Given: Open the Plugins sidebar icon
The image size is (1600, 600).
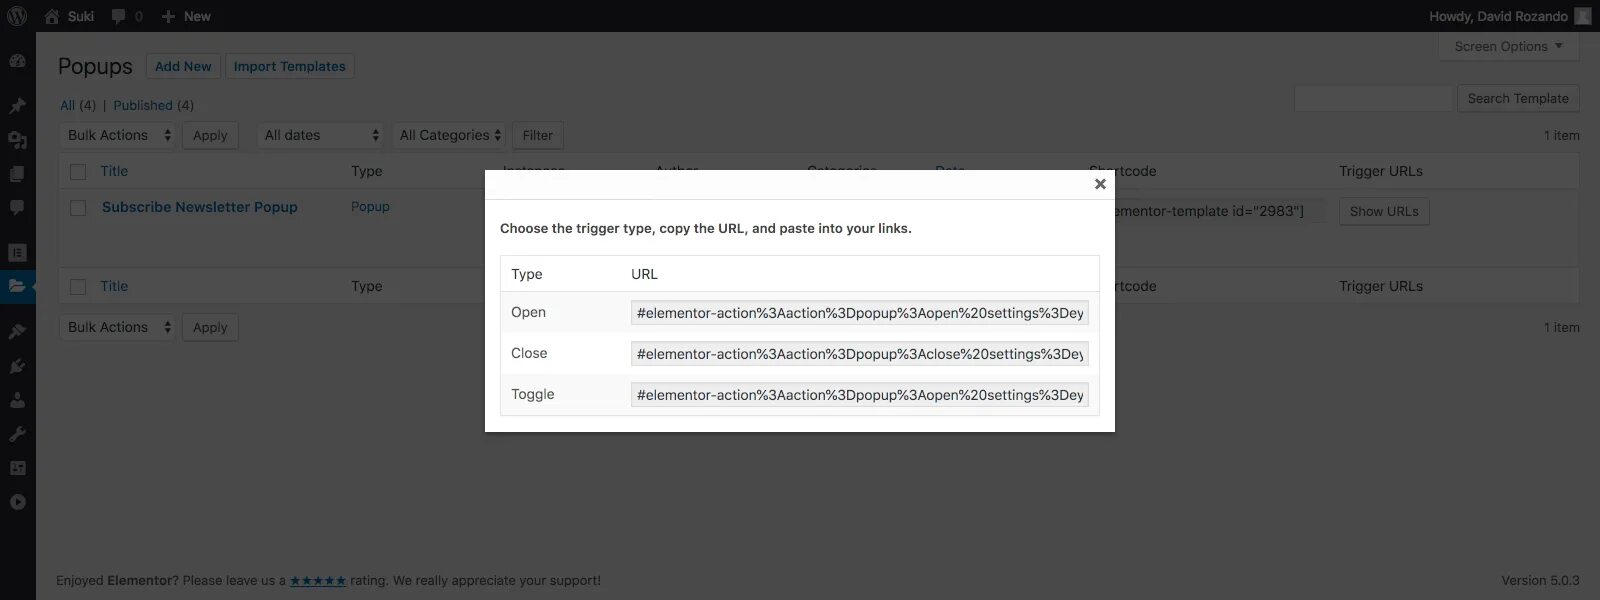Looking at the screenshot, I should (x=17, y=366).
